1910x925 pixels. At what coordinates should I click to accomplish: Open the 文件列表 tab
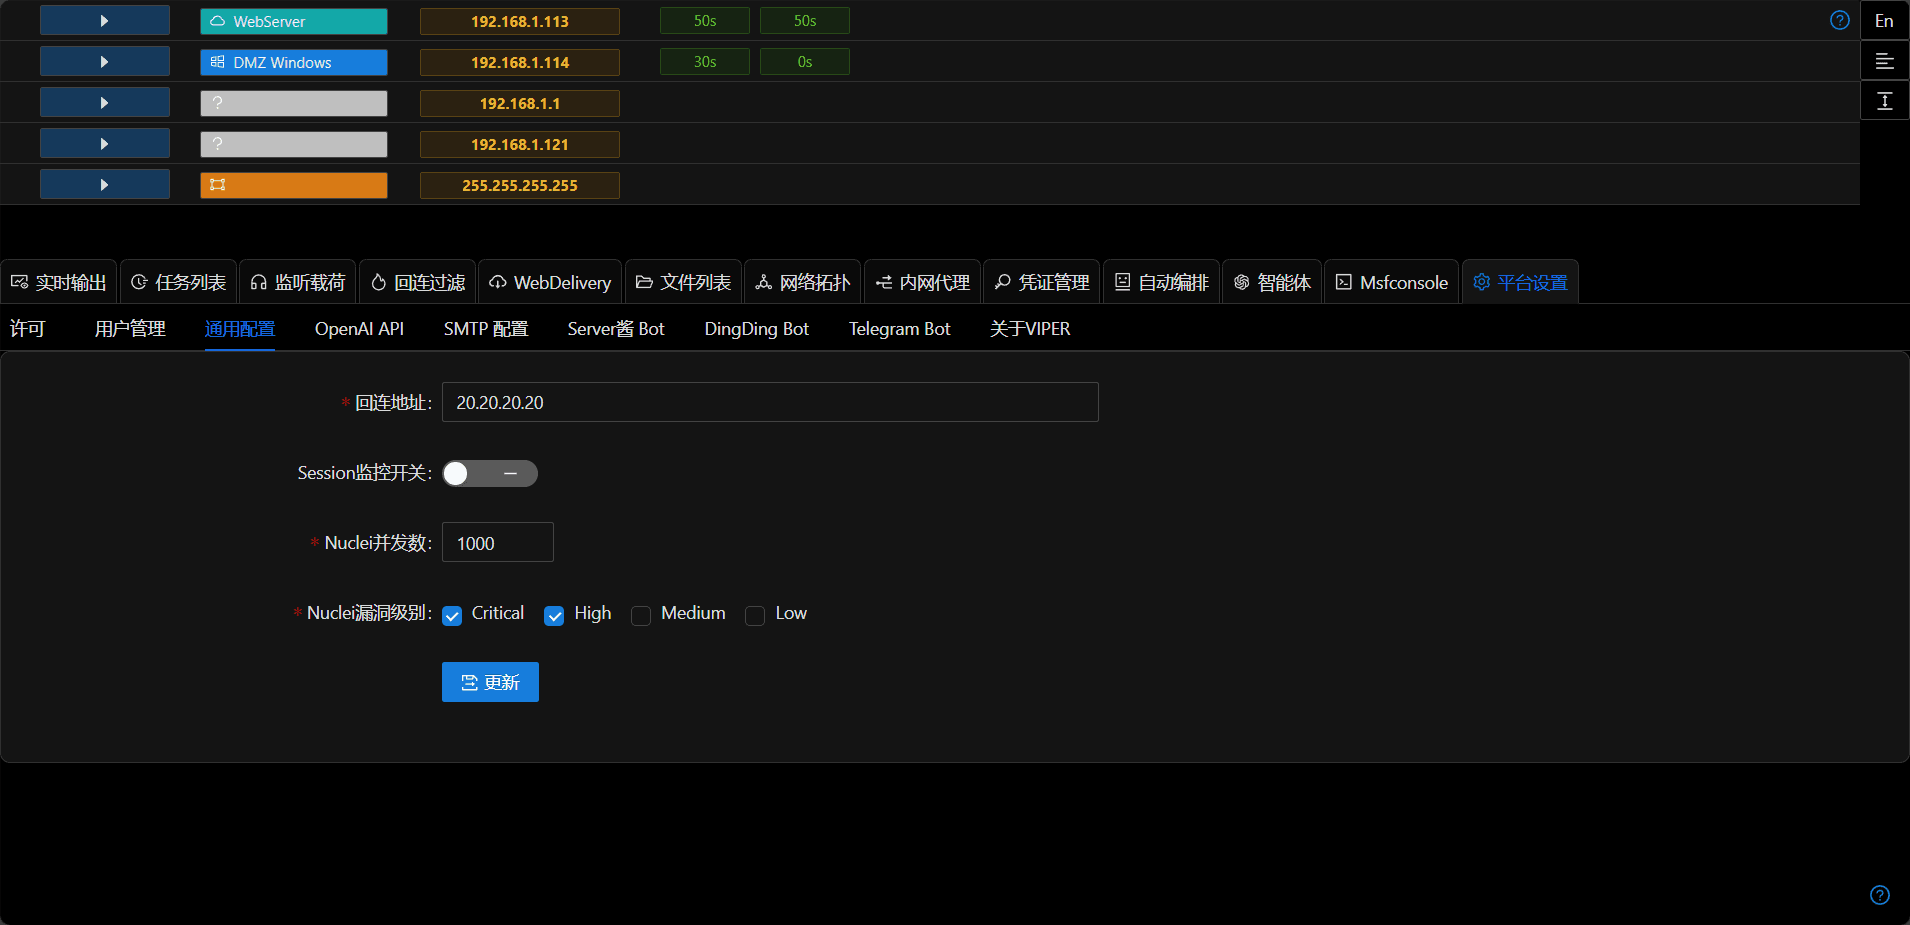coord(684,282)
